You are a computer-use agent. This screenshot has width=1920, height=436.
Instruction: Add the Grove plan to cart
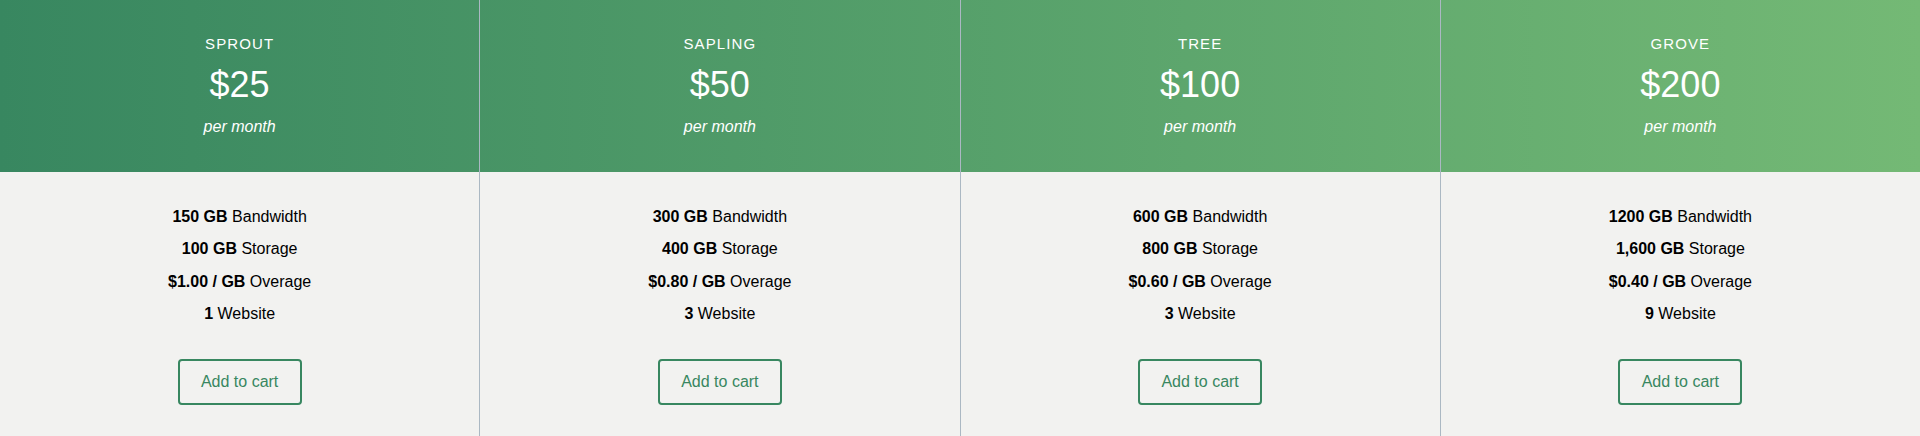pyautogui.click(x=1680, y=382)
